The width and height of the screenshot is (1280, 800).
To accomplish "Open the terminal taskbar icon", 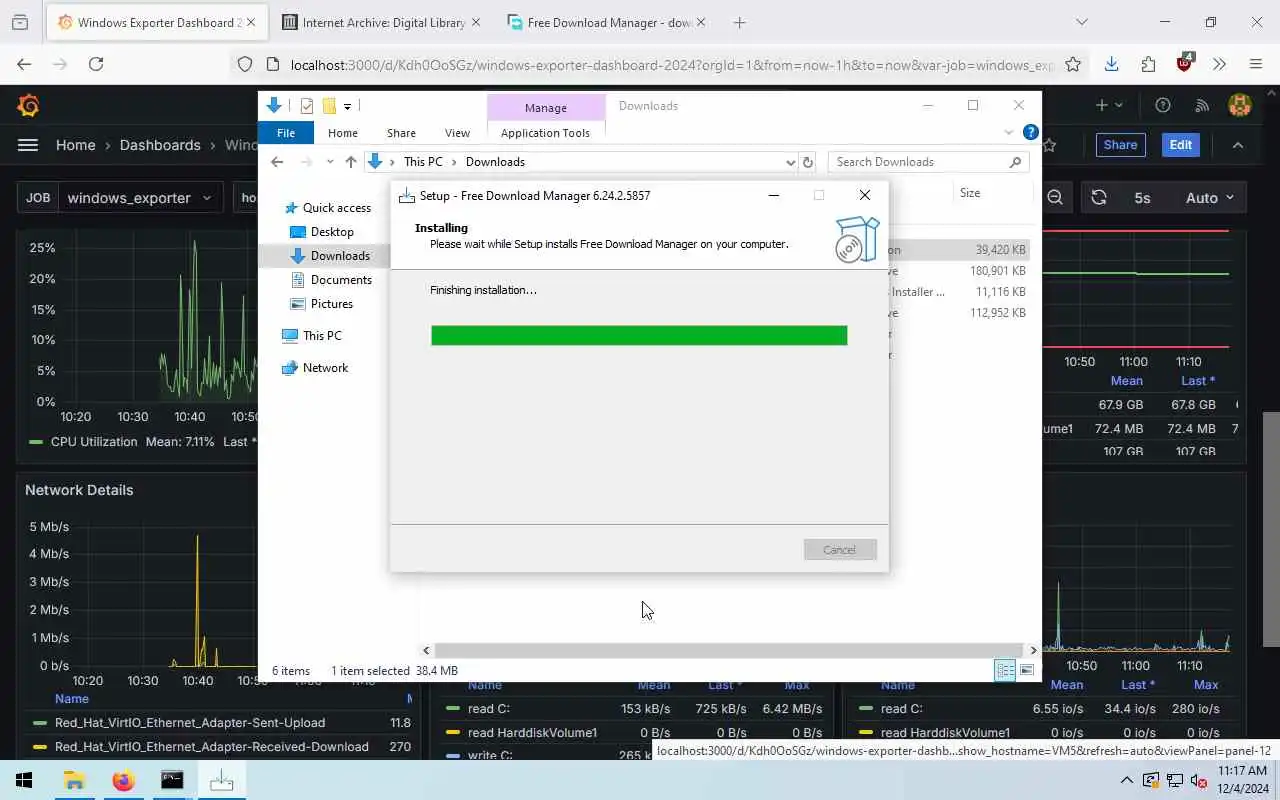I will tap(172, 780).
